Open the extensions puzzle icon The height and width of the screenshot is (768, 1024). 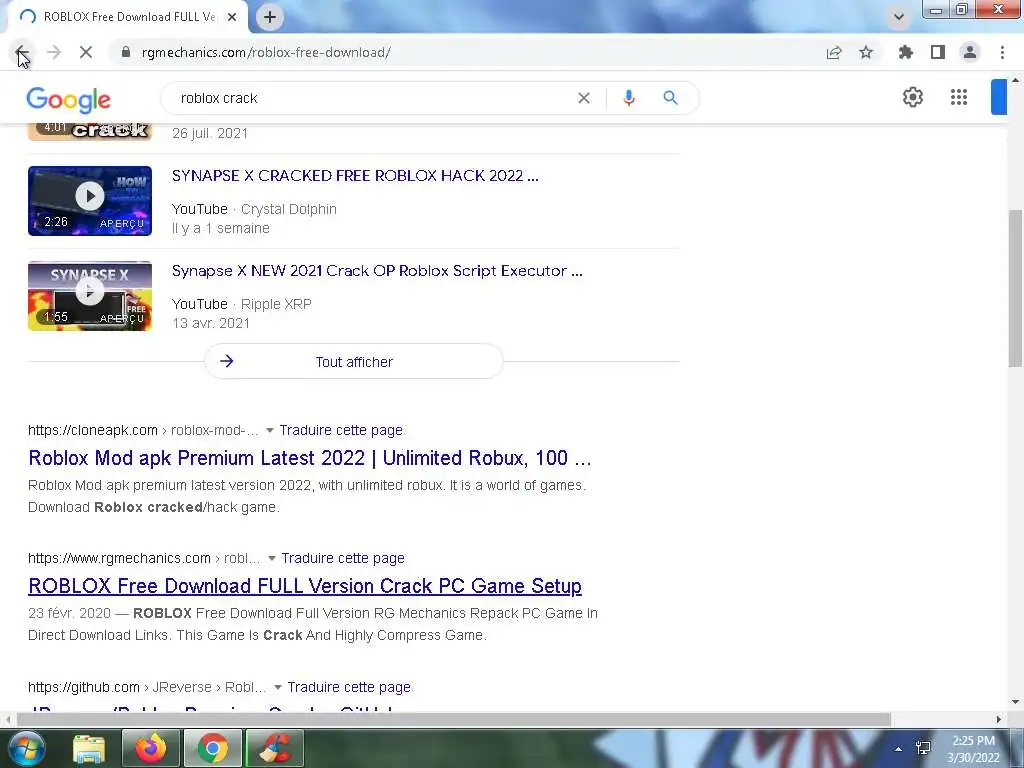[x=905, y=52]
